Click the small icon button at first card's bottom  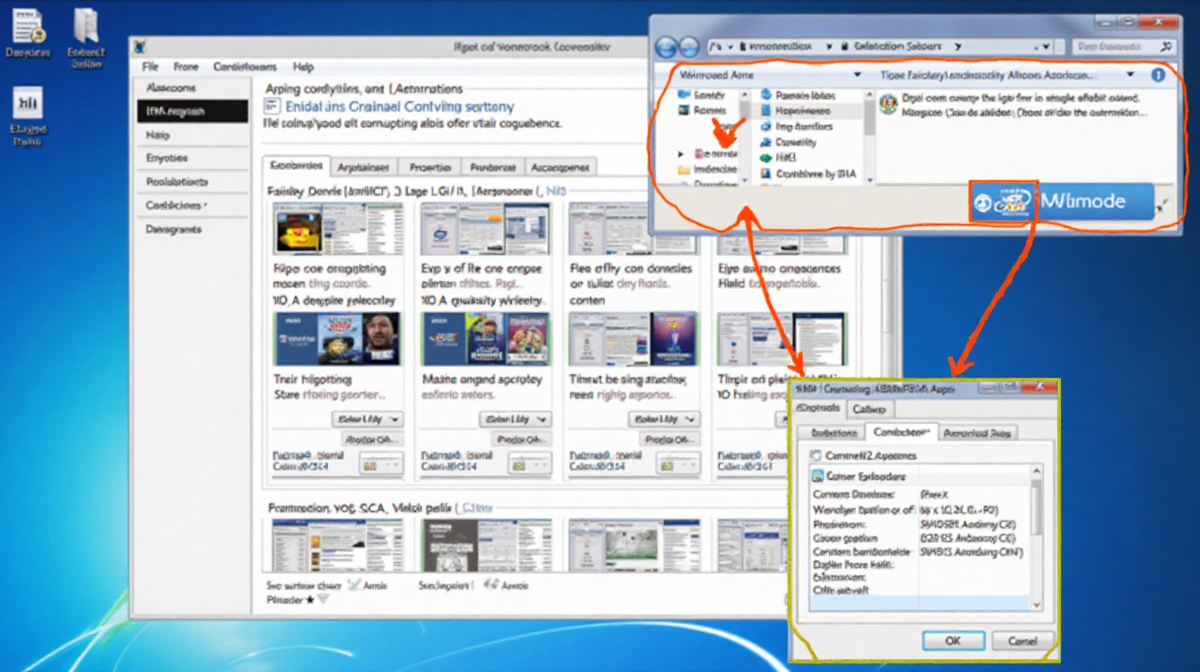pyautogui.click(x=380, y=464)
